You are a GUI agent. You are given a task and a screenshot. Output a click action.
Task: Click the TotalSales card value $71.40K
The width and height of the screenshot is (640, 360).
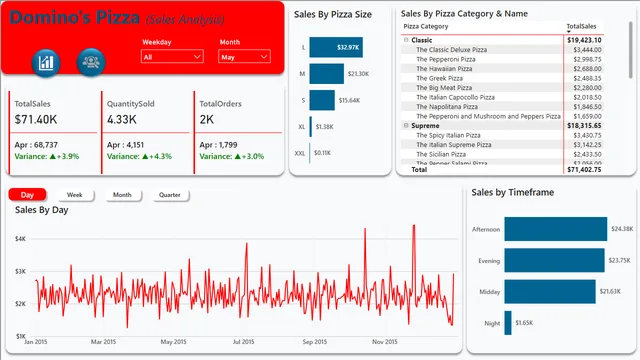[36, 119]
